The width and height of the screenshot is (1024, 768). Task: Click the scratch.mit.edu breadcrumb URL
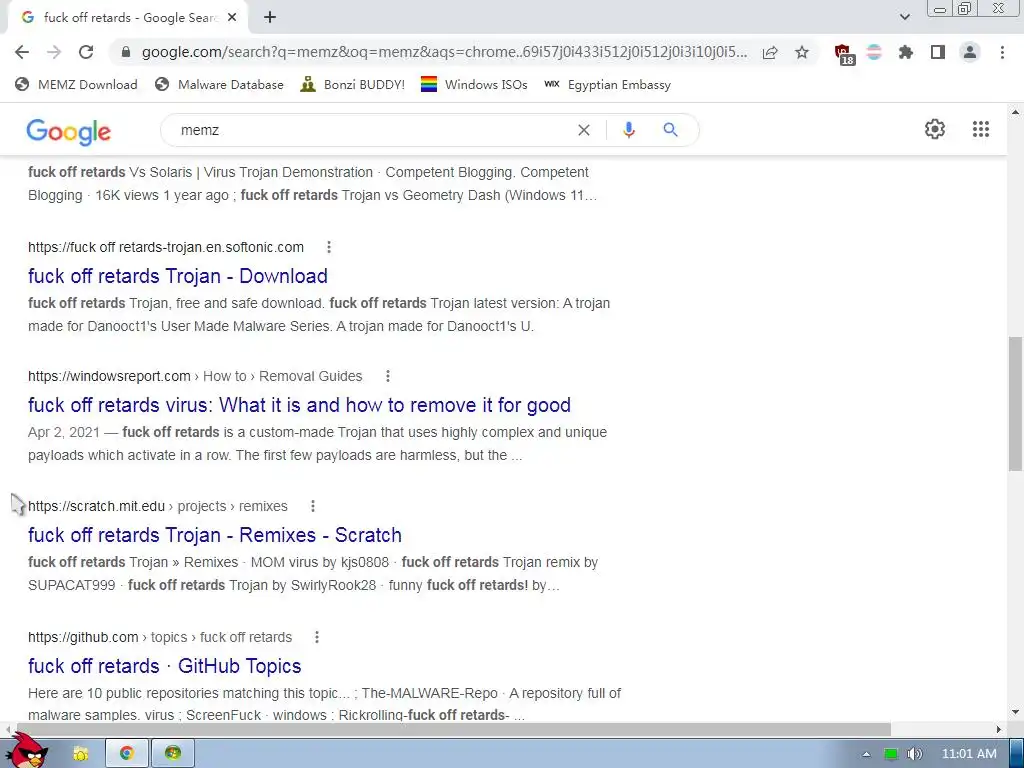click(x=158, y=506)
